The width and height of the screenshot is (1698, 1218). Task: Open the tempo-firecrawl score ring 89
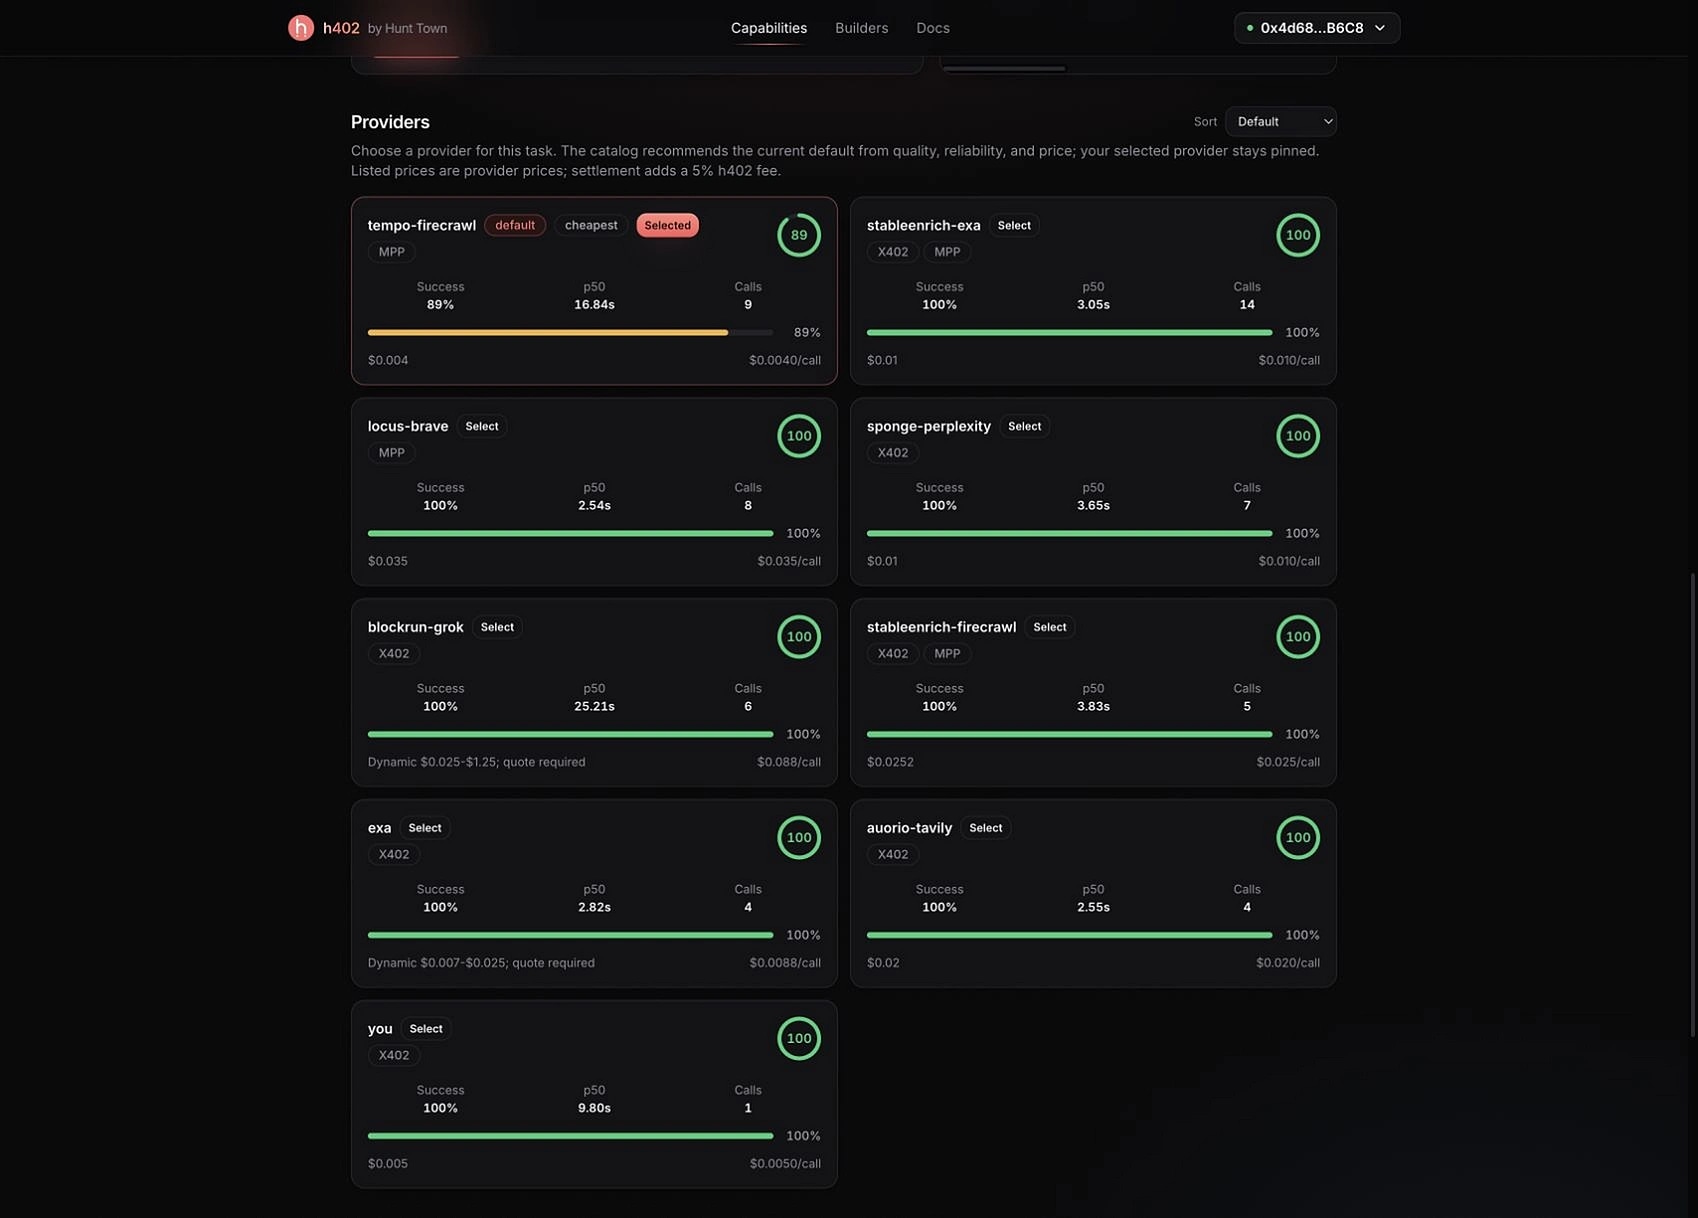click(x=798, y=235)
